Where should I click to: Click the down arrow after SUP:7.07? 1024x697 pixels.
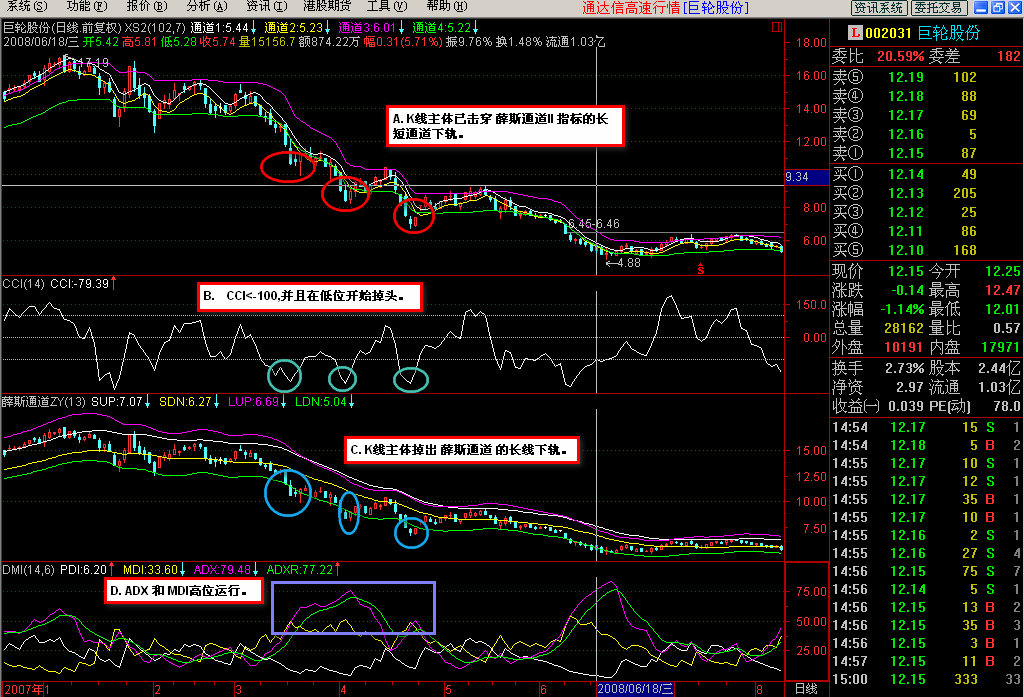coord(149,402)
